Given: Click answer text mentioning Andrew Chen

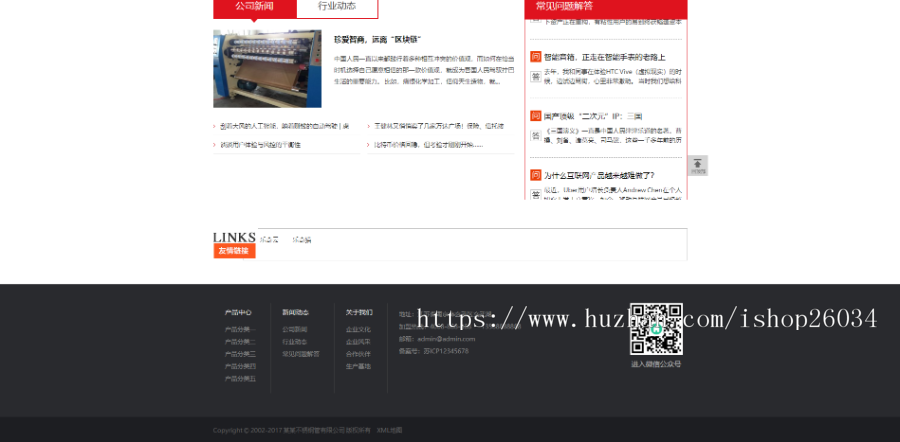Looking at the screenshot, I should point(612,194).
